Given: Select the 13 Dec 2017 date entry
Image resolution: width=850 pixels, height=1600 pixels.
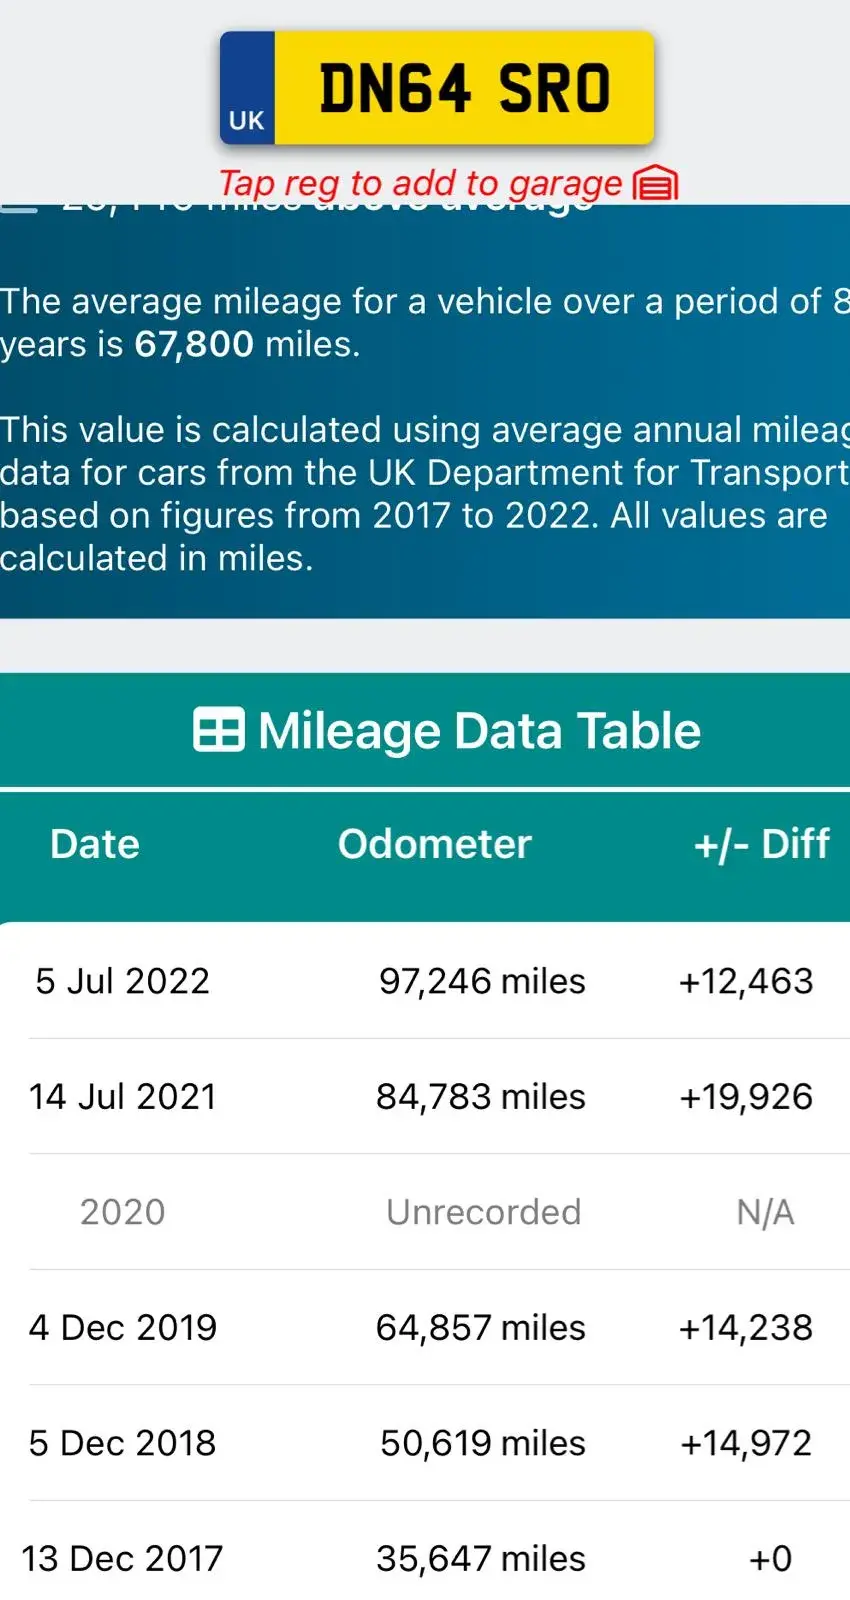Looking at the screenshot, I should [x=123, y=1558].
